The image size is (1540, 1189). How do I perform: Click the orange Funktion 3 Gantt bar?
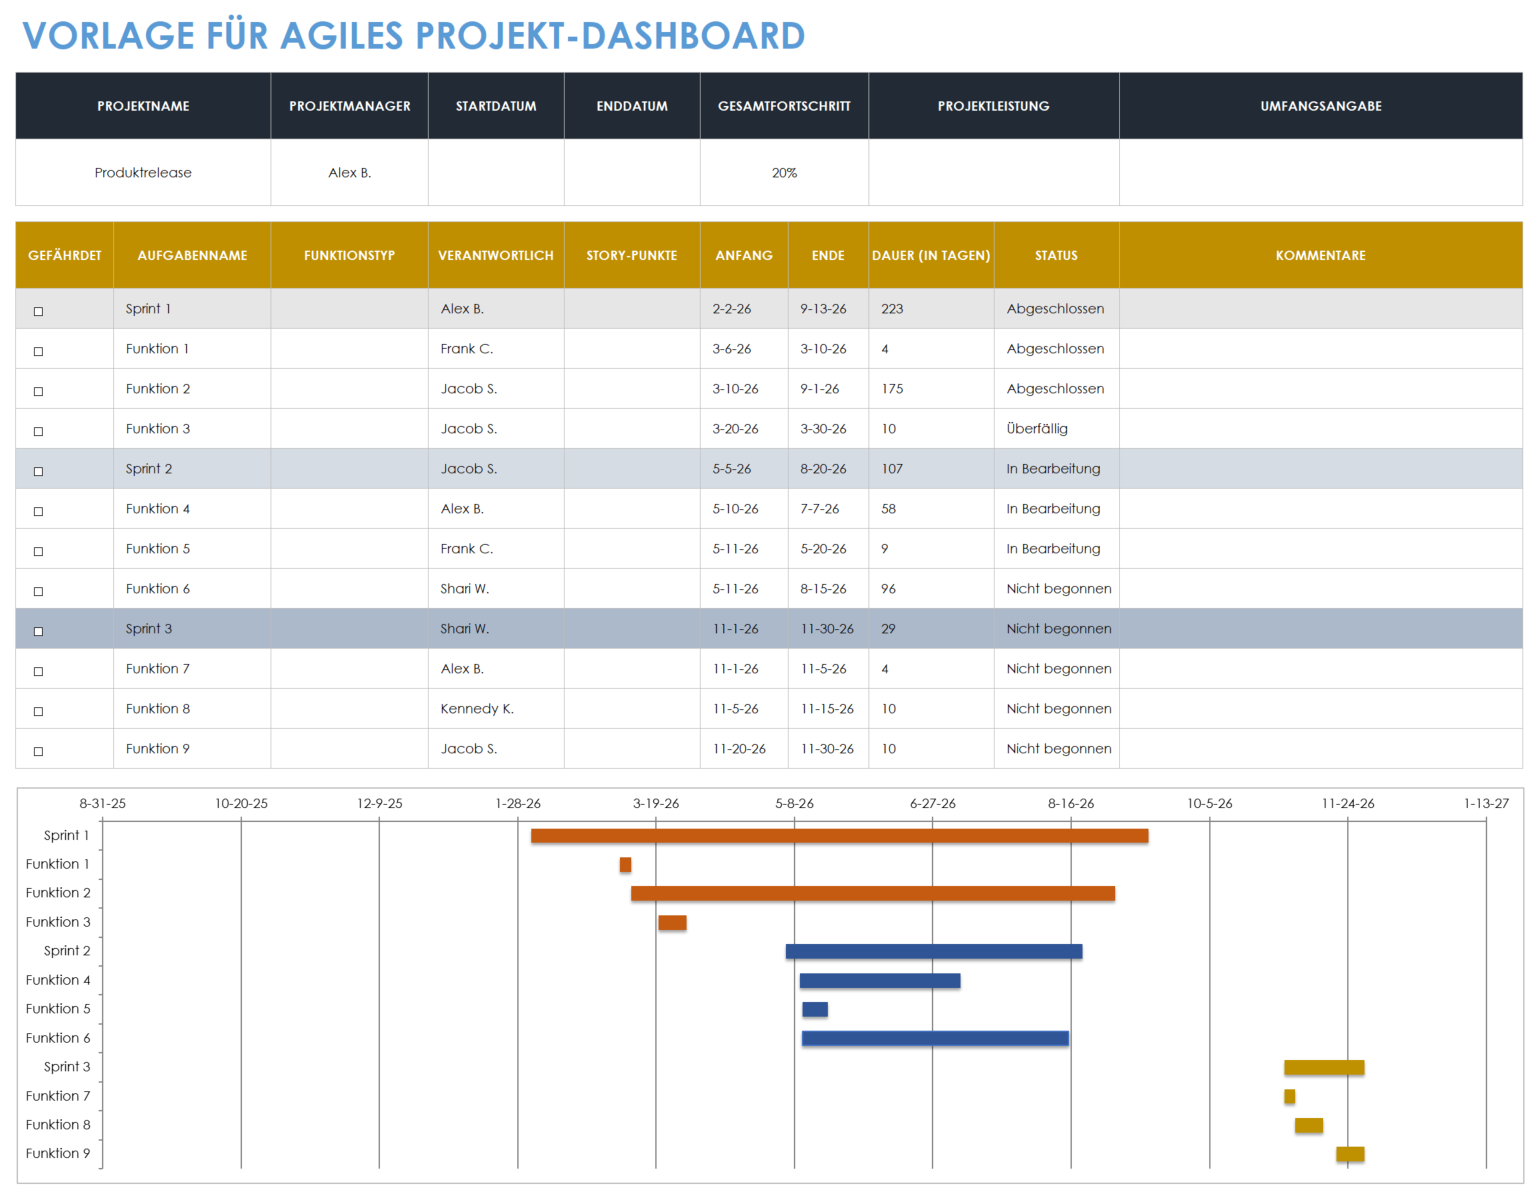click(x=672, y=923)
